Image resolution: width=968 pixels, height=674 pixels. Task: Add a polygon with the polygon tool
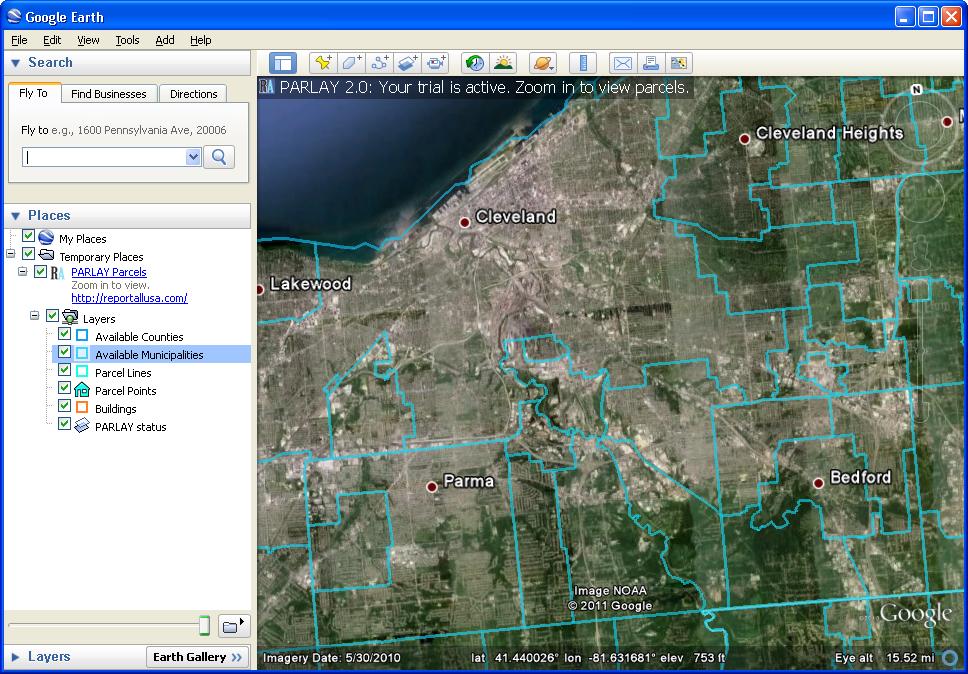351,63
